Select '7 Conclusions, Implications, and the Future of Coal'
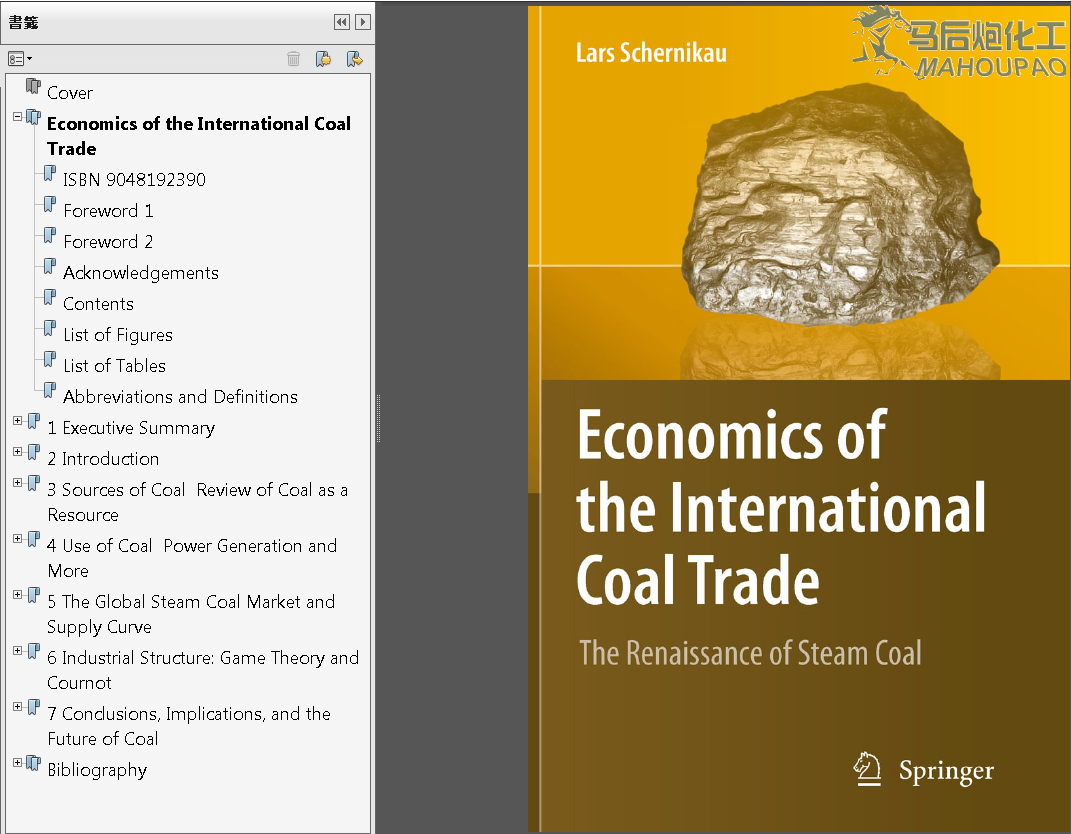1071x834 pixels. coord(189,726)
